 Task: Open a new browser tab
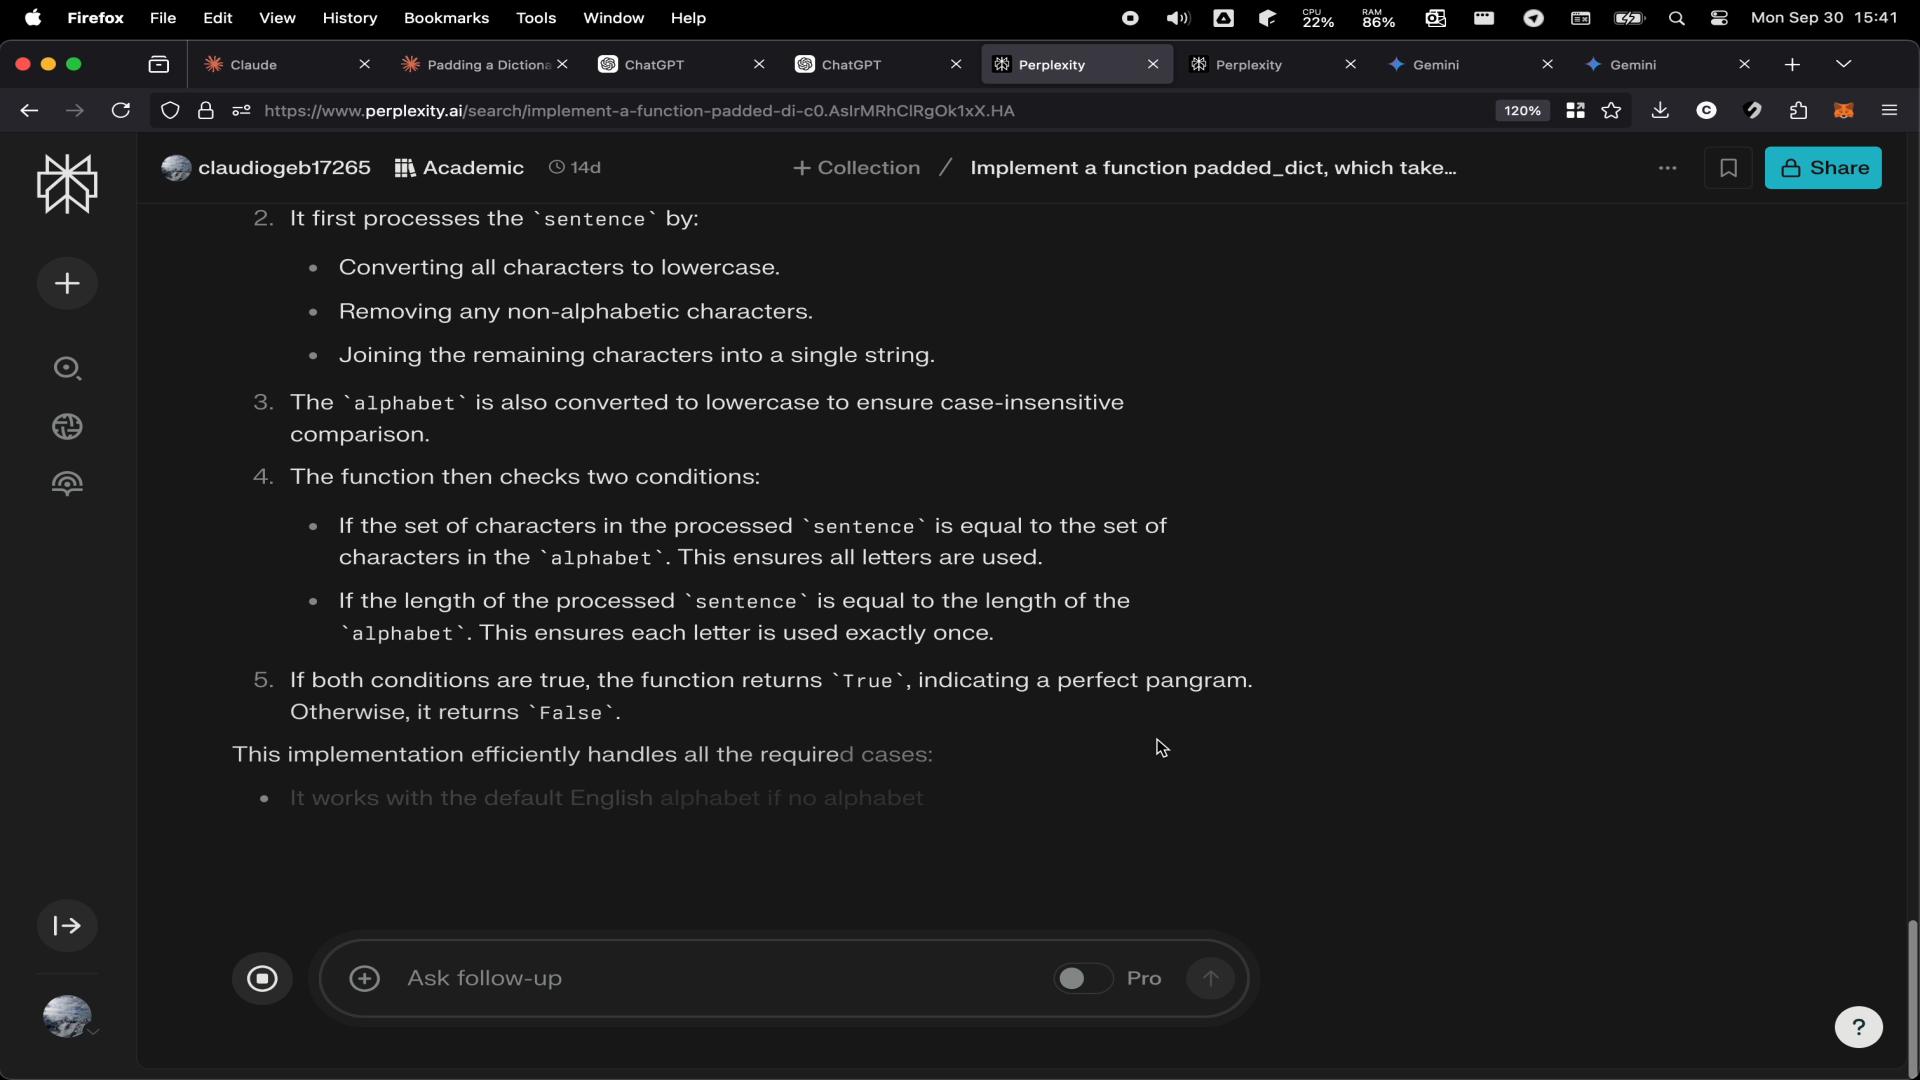(x=1792, y=65)
